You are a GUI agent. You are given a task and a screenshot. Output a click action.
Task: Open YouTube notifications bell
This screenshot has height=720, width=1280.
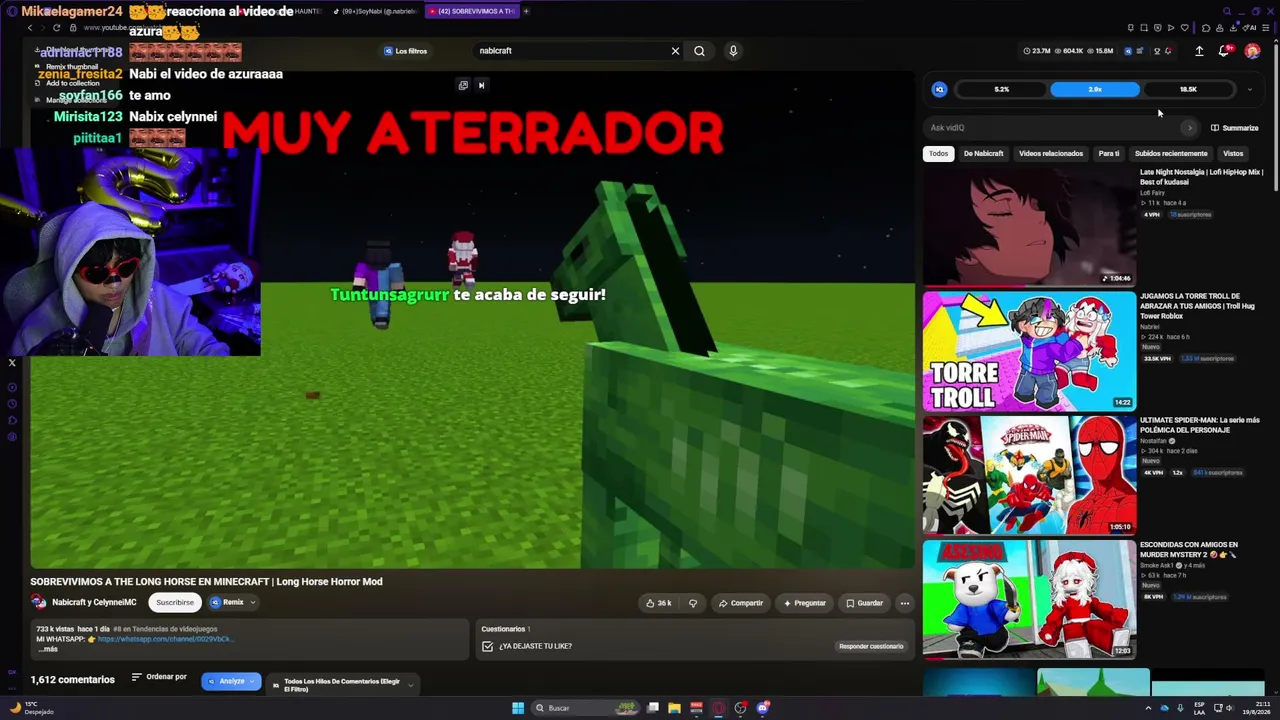(1224, 51)
